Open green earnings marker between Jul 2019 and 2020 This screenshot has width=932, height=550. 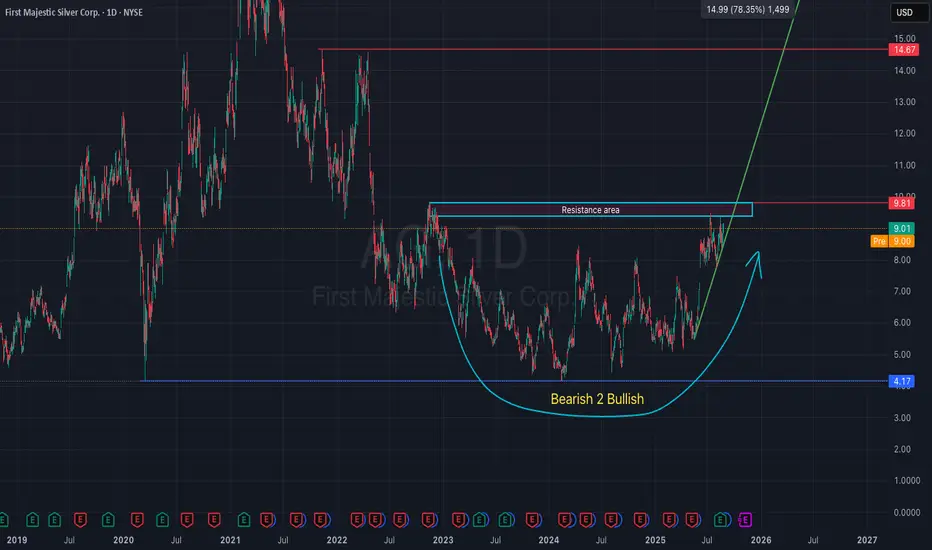[108, 520]
